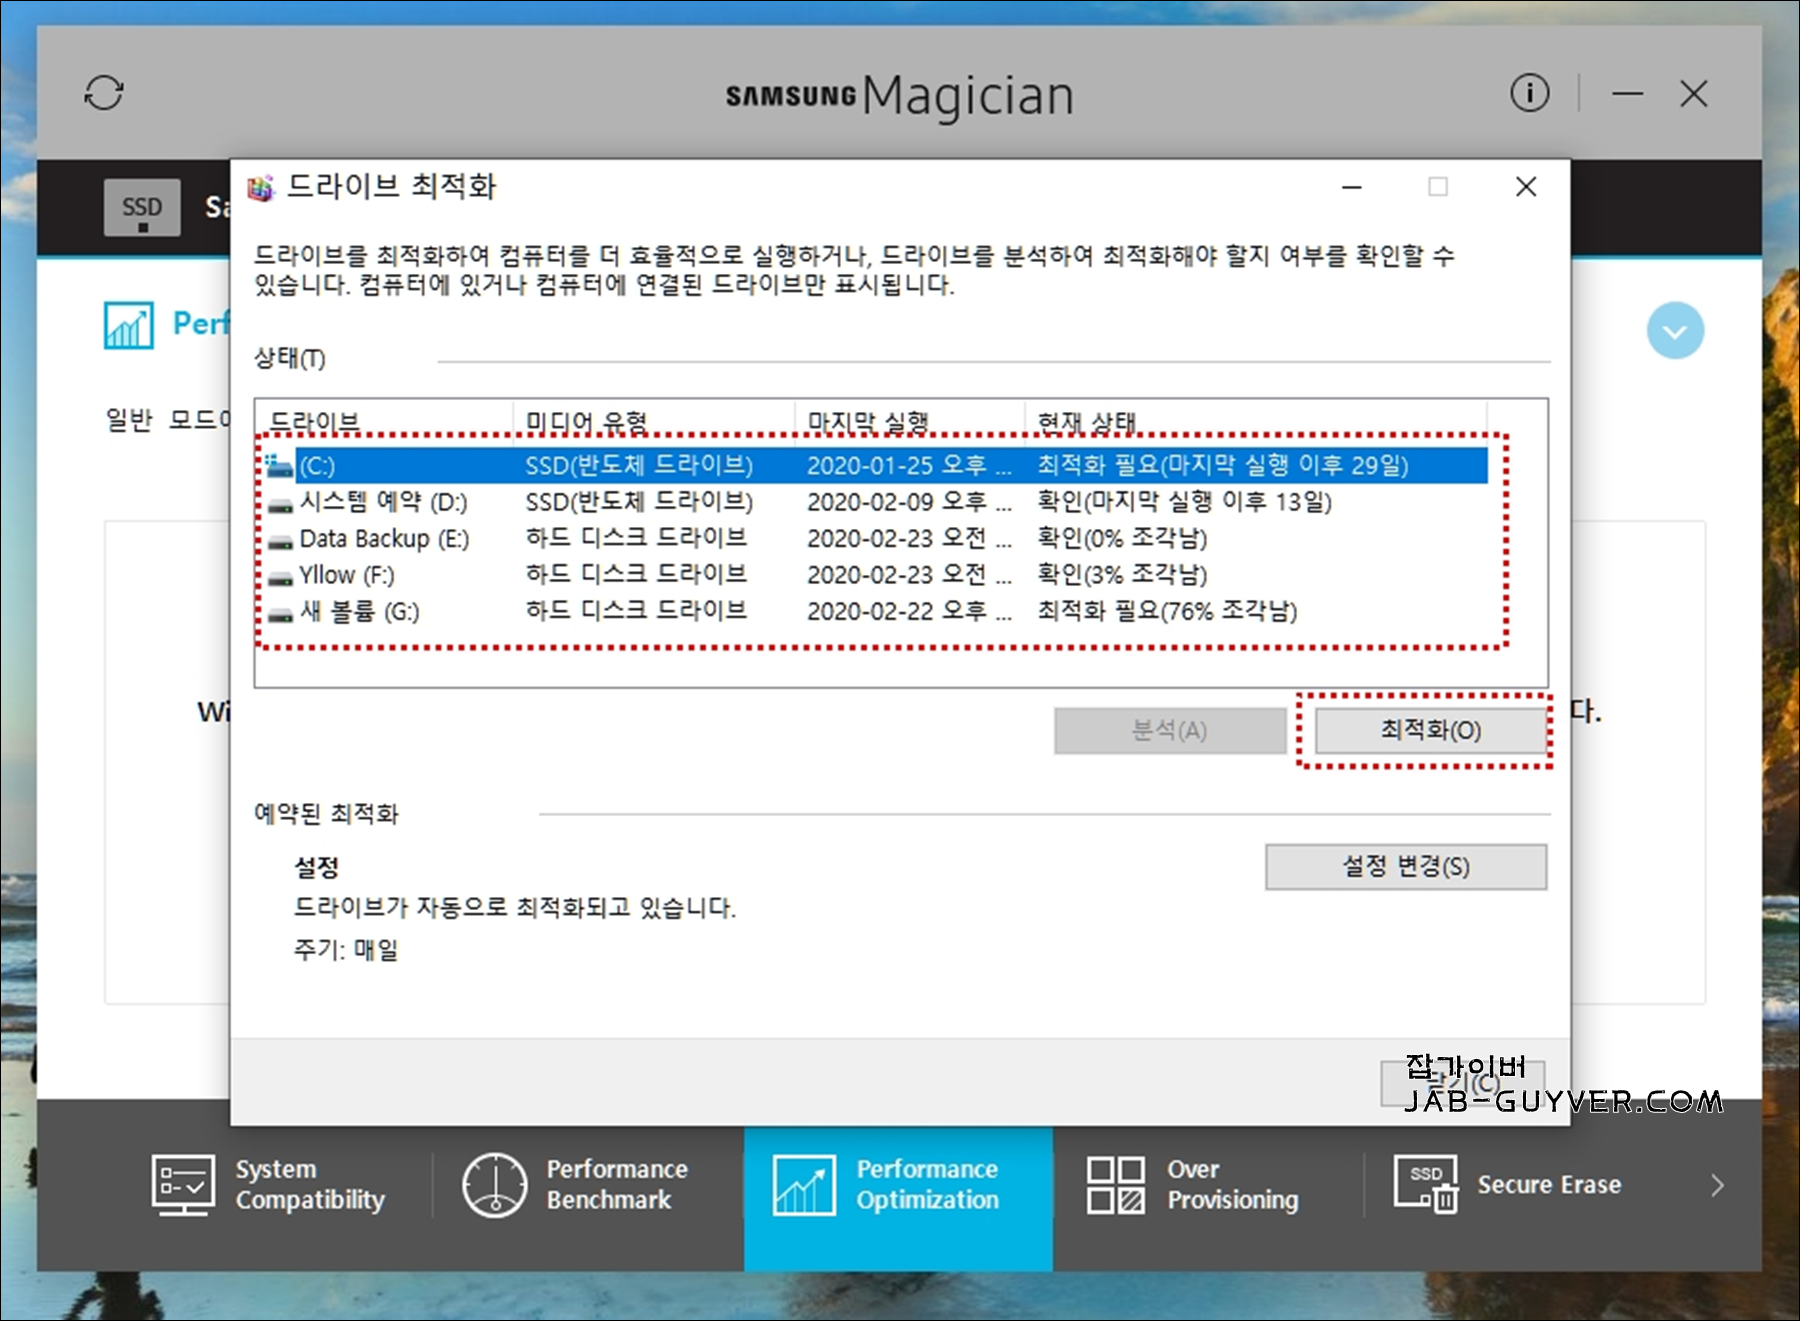Screen dimensions: 1800x1321
Task: Minimize the Samsung Magician window
Action: [1627, 94]
